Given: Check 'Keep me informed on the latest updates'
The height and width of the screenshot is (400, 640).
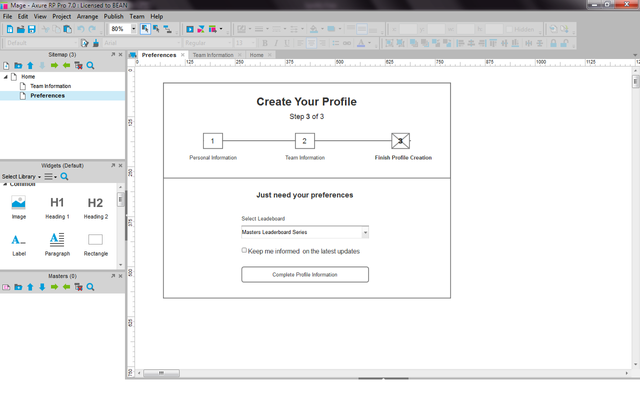Looking at the screenshot, I should pyautogui.click(x=244, y=250).
